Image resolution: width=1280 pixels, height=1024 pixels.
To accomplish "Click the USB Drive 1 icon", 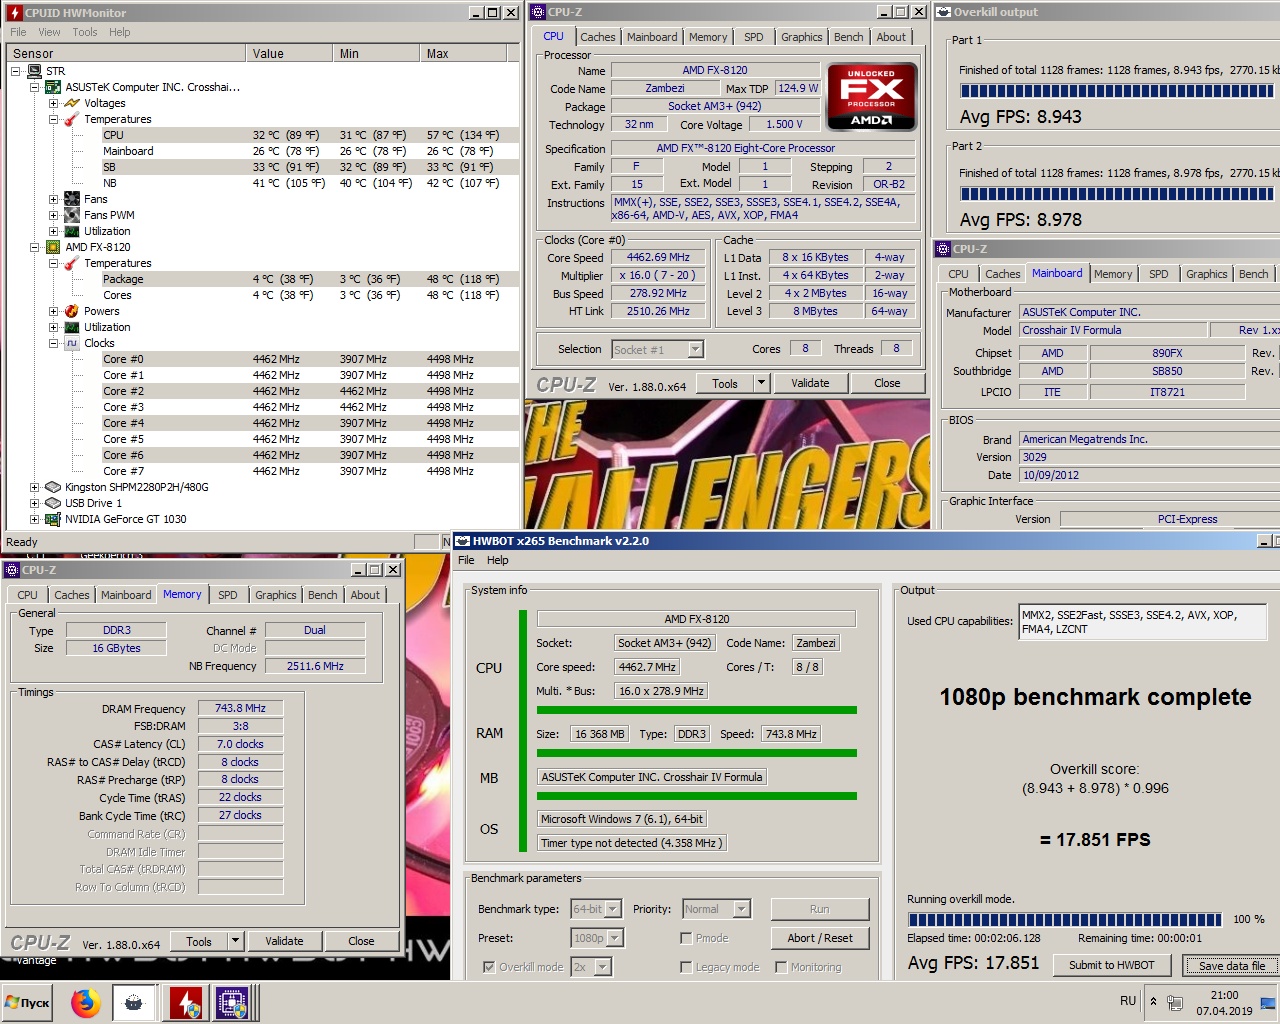I will (x=53, y=503).
